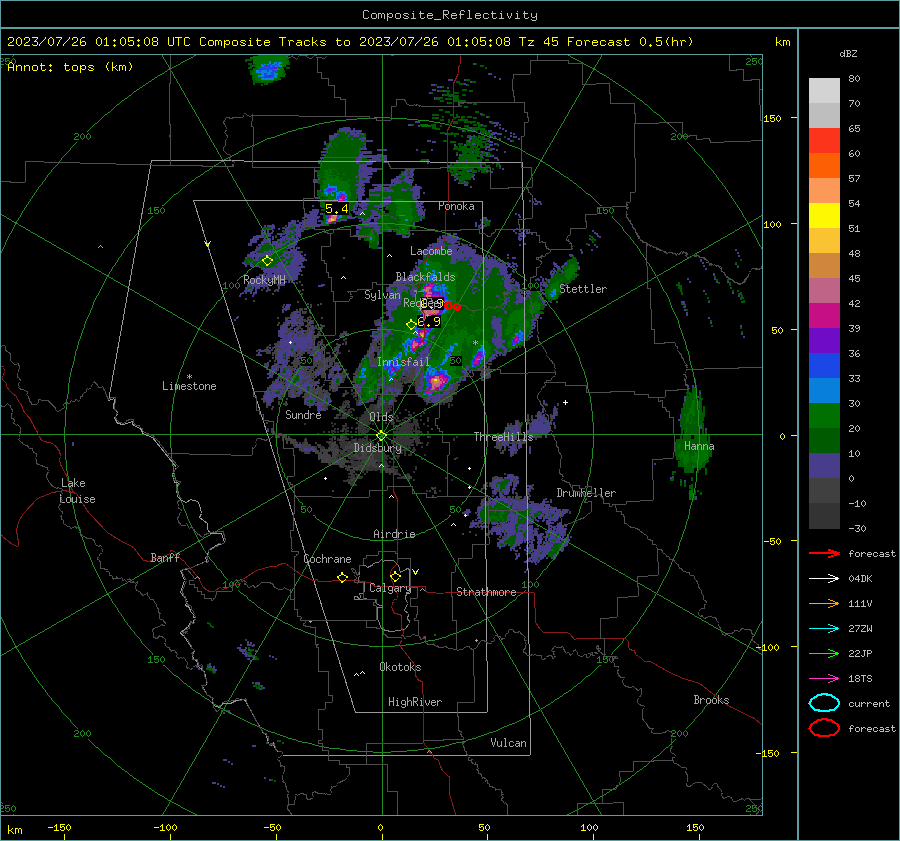Click the purple 39-36 dBZ swatch

(x=824, y=341)
